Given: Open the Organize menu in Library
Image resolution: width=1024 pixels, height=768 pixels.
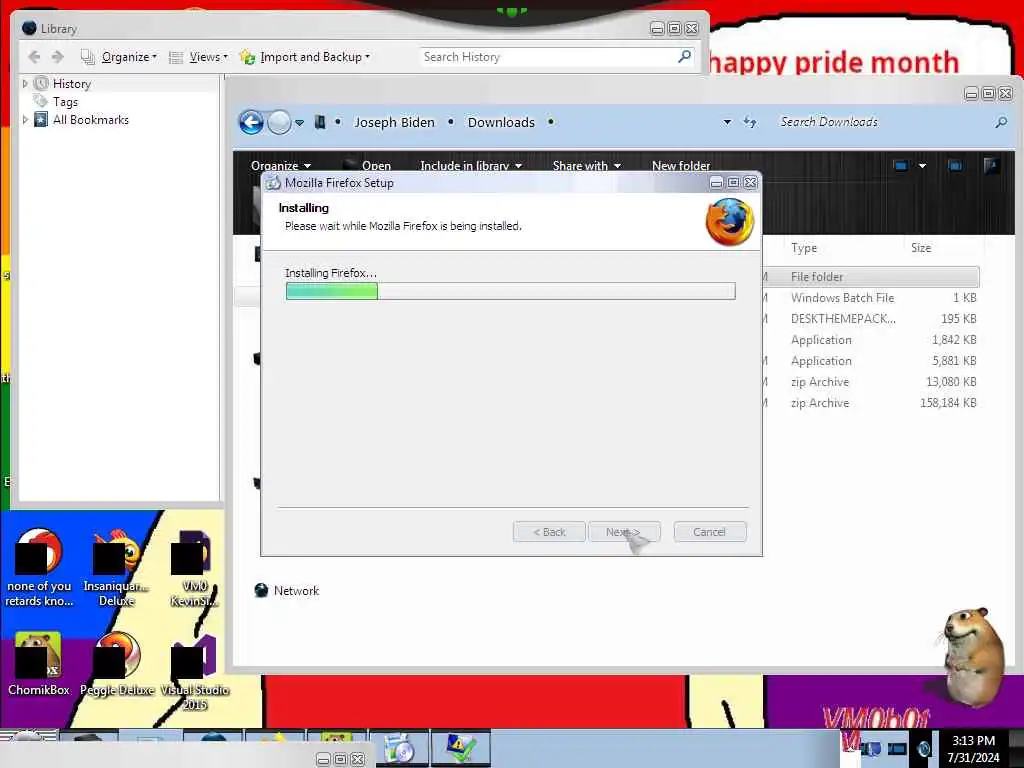Looking at the screenshot, I should 119,57.
